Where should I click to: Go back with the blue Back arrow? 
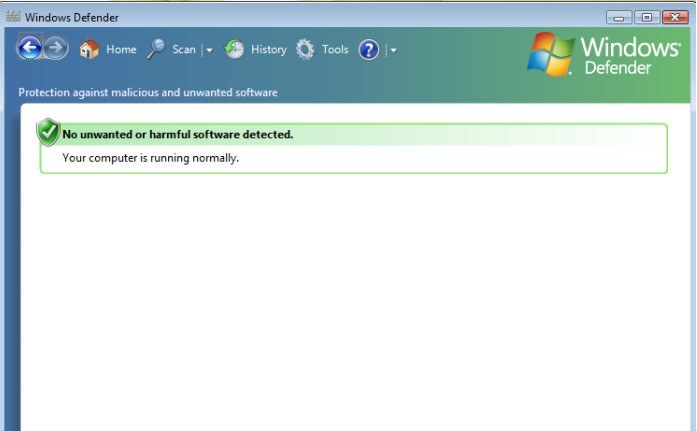(x=30, y=47)
